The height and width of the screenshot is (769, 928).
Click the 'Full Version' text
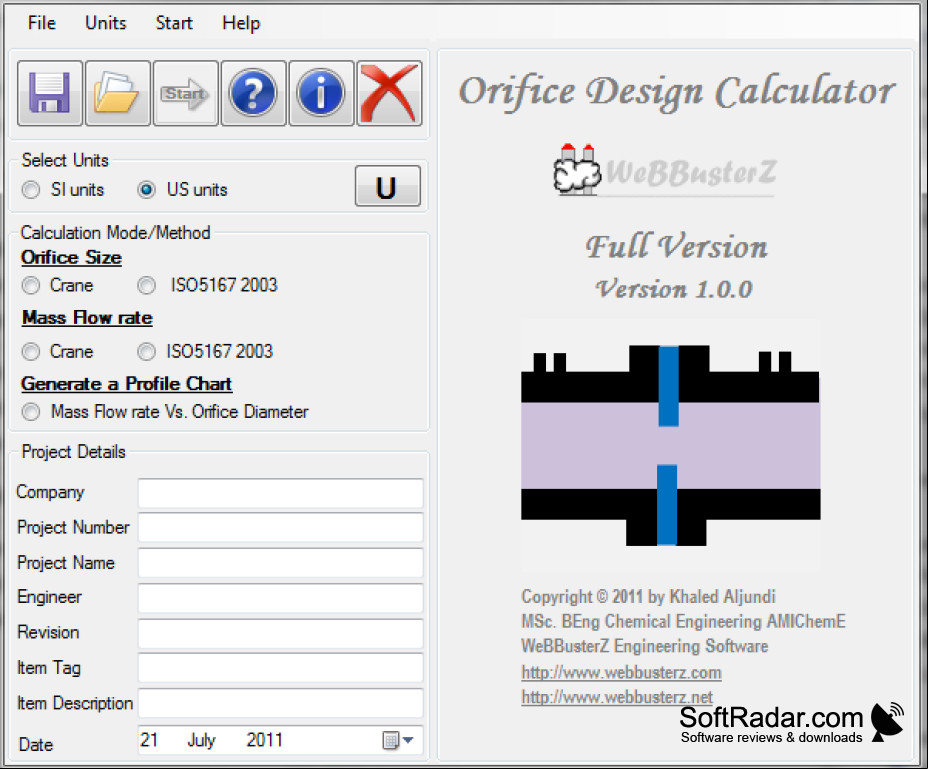pyautogui.click(x=676, y=246)
